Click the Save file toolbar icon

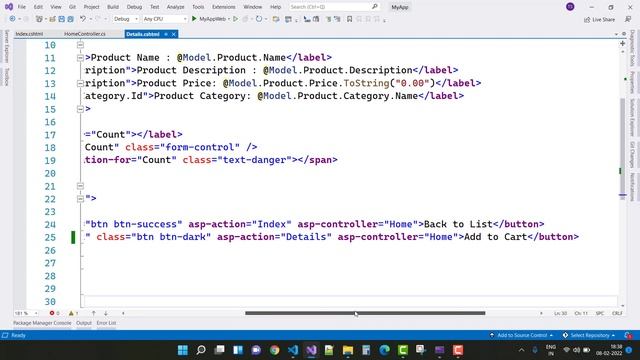point(61,19)
